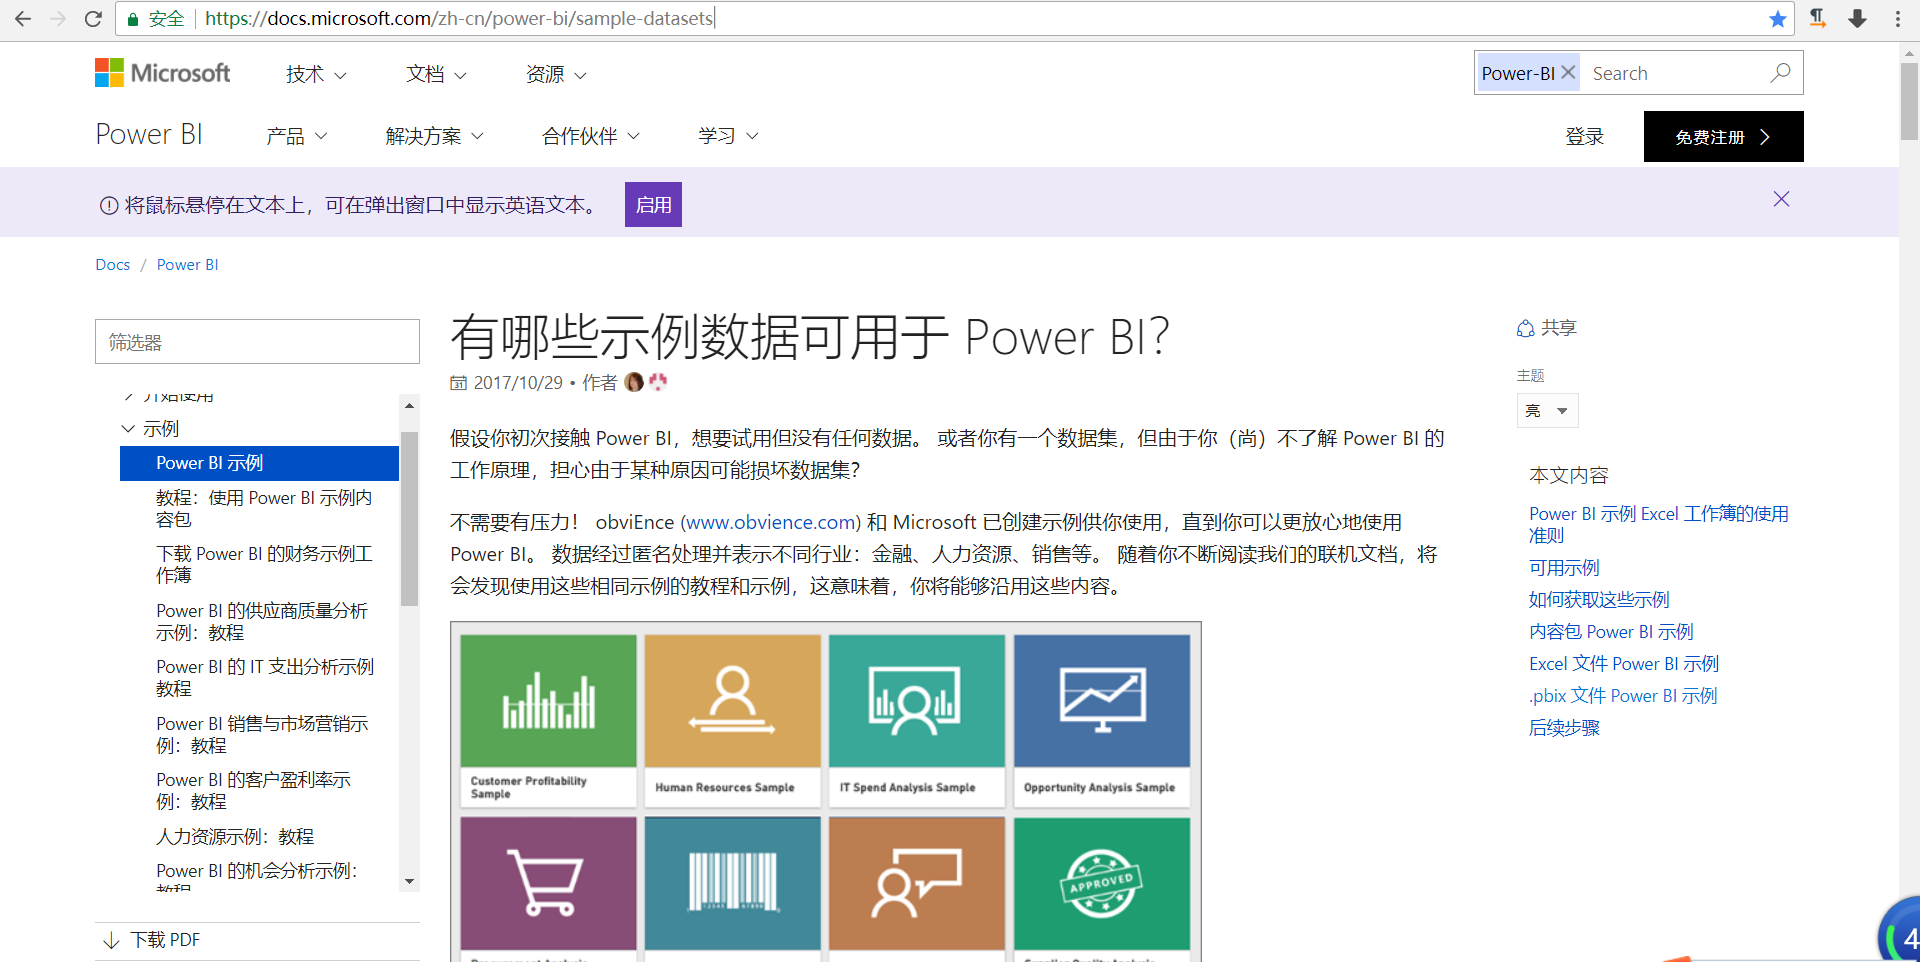Select Power BI 示例 in the sidebar
Image resolution: width=1920 pixels, height=962 pixels.
click(x=259, y=463)
